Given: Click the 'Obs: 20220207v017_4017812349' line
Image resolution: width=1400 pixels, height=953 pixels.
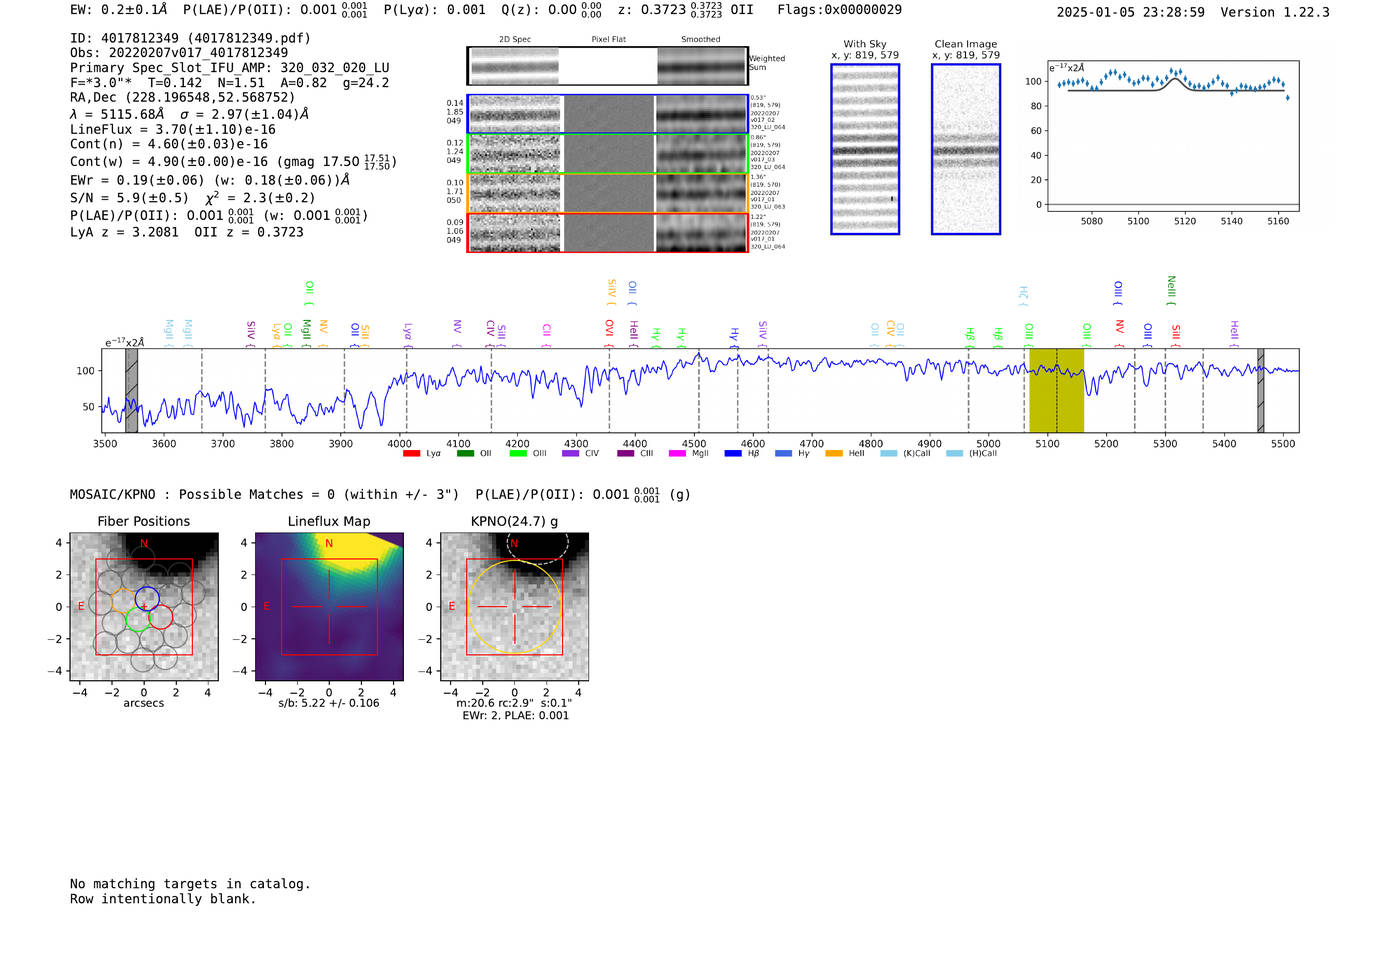Looking at the screenshot, I should click(x=179, y=53).
